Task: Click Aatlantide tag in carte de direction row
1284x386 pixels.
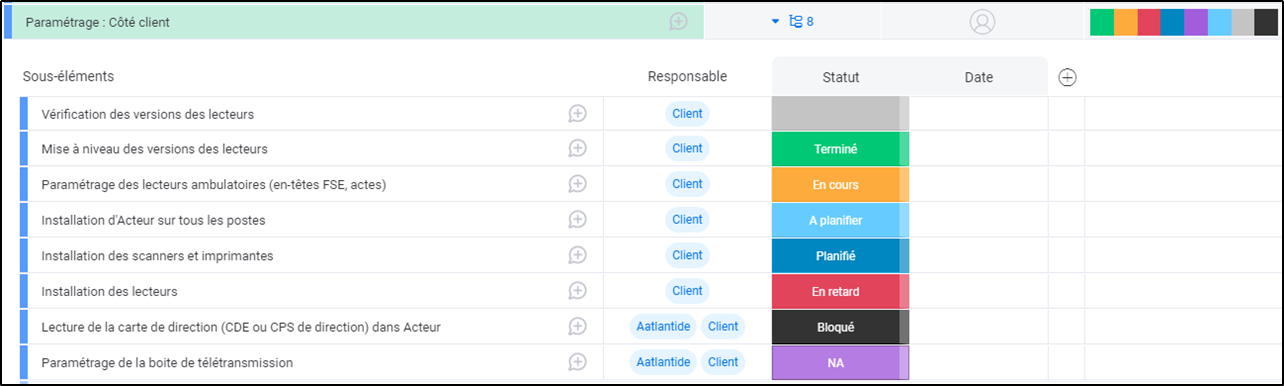Action: click(x=663, y=327)
